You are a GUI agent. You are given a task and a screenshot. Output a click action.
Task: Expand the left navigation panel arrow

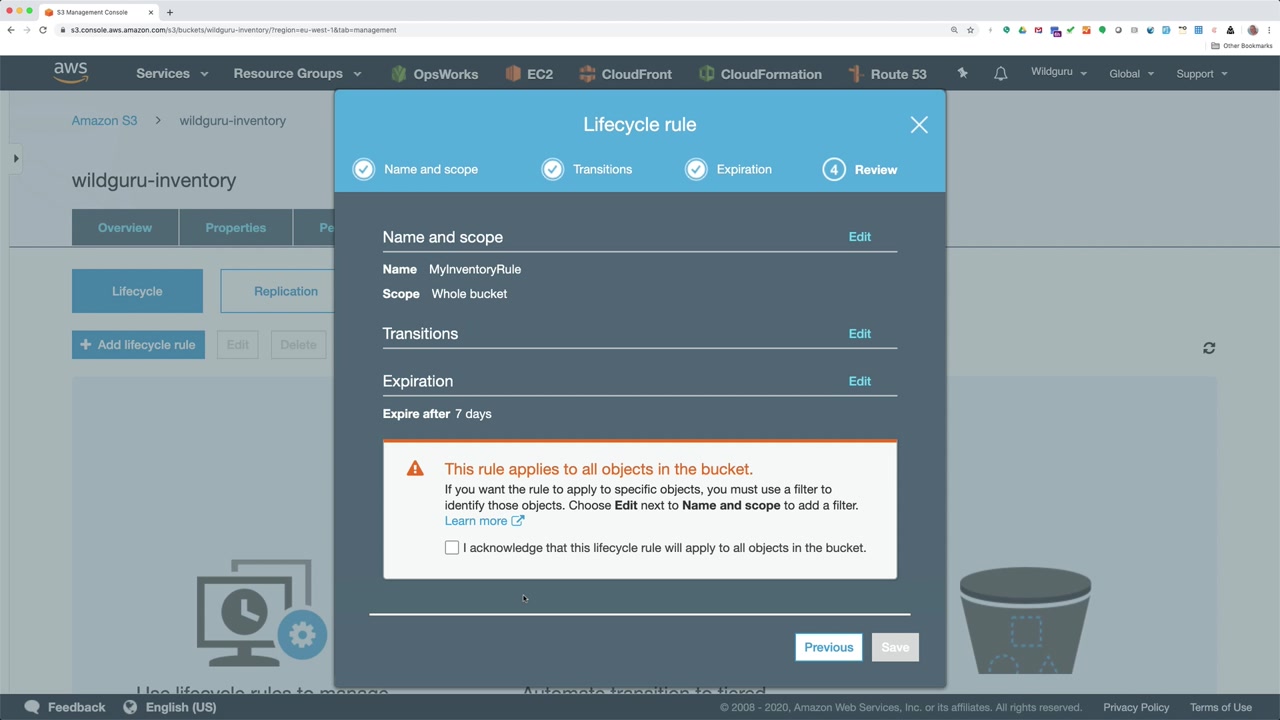(x=16, y=158)
